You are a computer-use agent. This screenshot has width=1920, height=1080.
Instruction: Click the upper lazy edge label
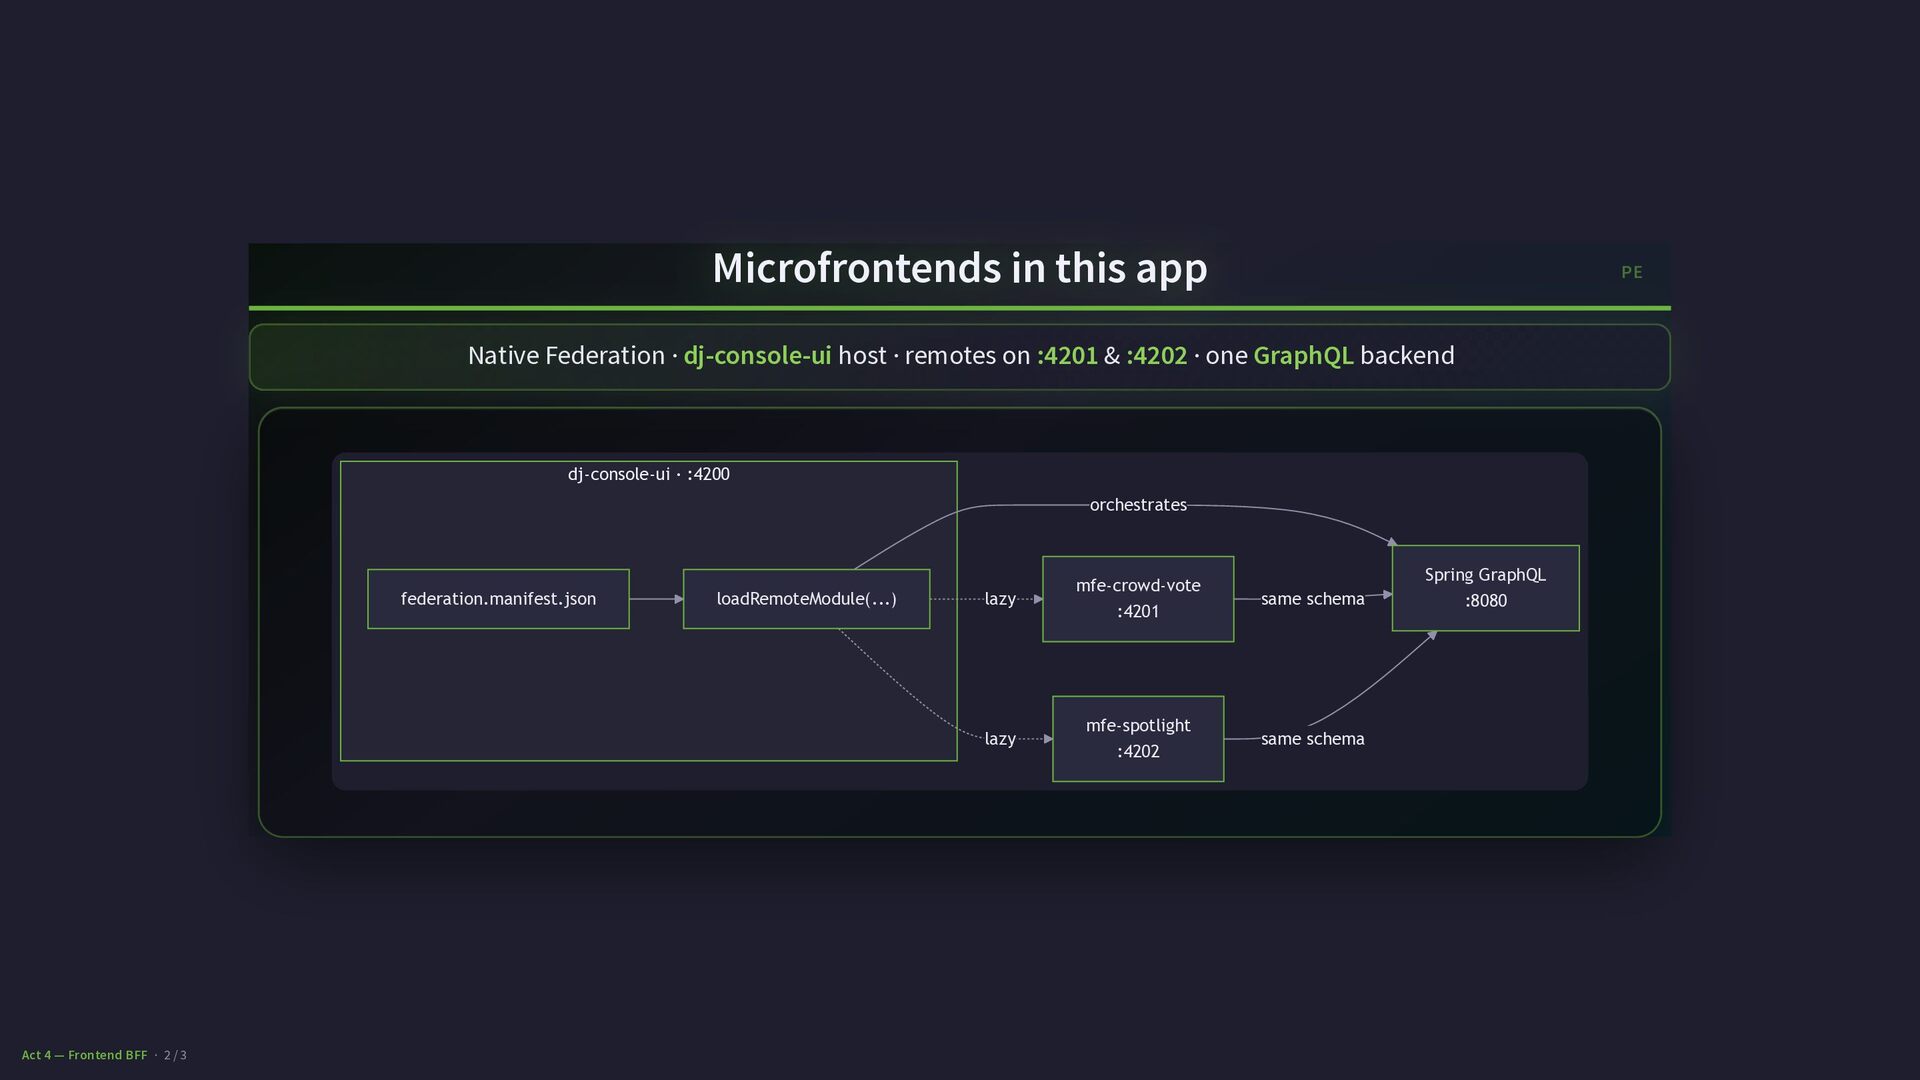point(999,599)
